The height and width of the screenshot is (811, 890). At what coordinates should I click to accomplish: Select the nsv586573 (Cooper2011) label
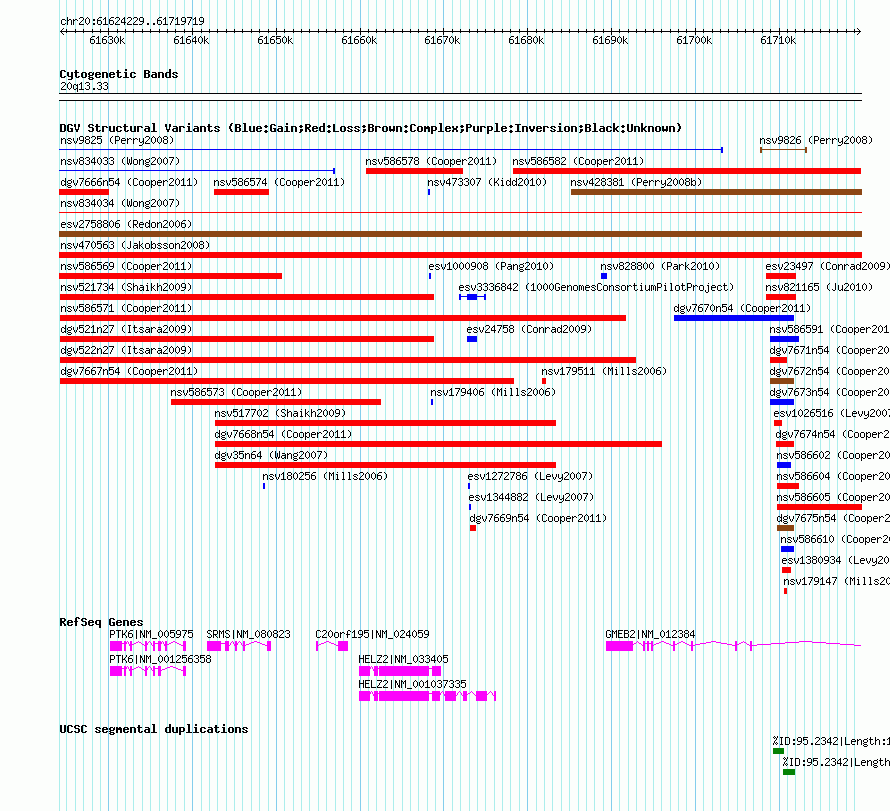236,392
